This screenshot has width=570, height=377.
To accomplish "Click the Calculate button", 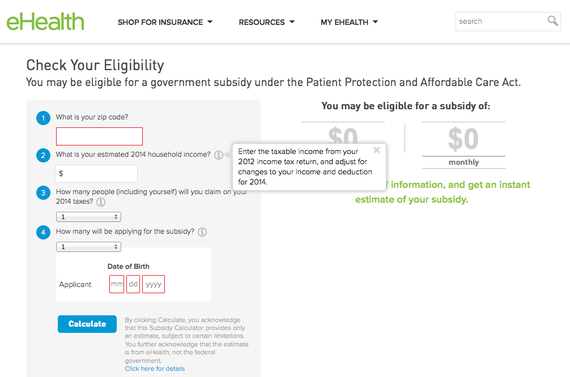I will point(87,324).
